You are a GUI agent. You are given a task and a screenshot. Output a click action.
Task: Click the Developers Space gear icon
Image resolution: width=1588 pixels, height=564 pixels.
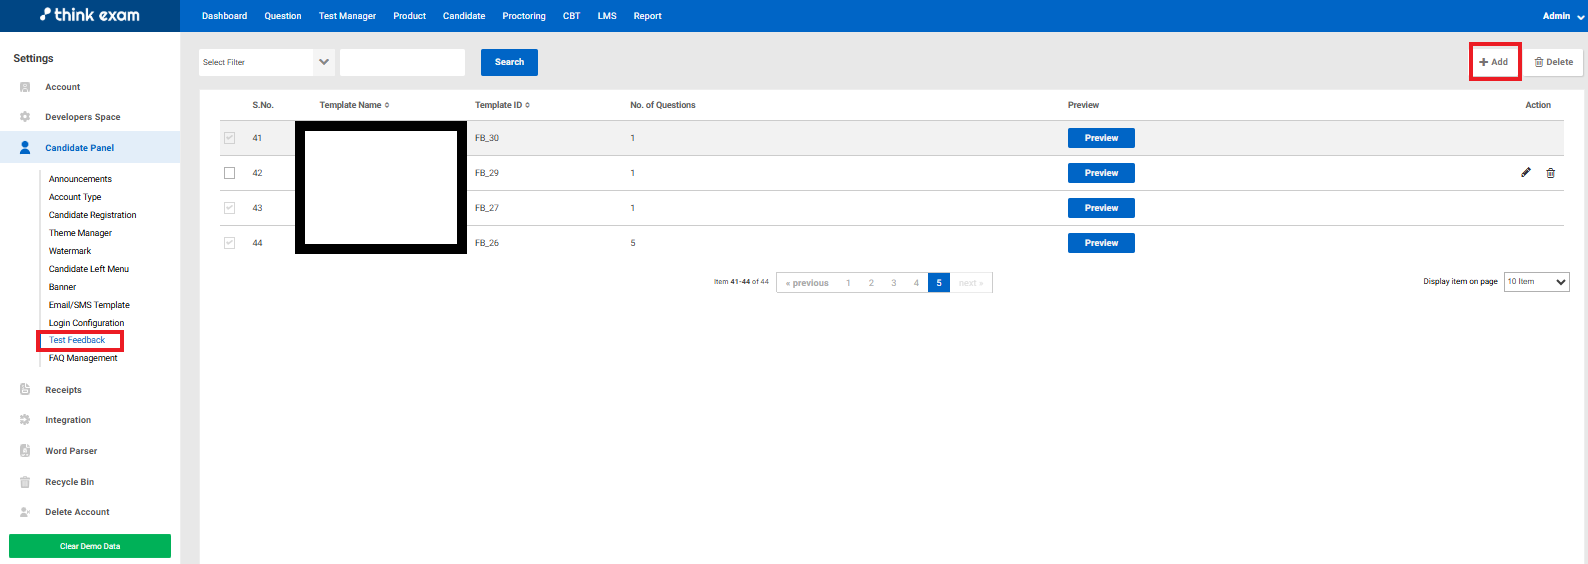(25, 117)
